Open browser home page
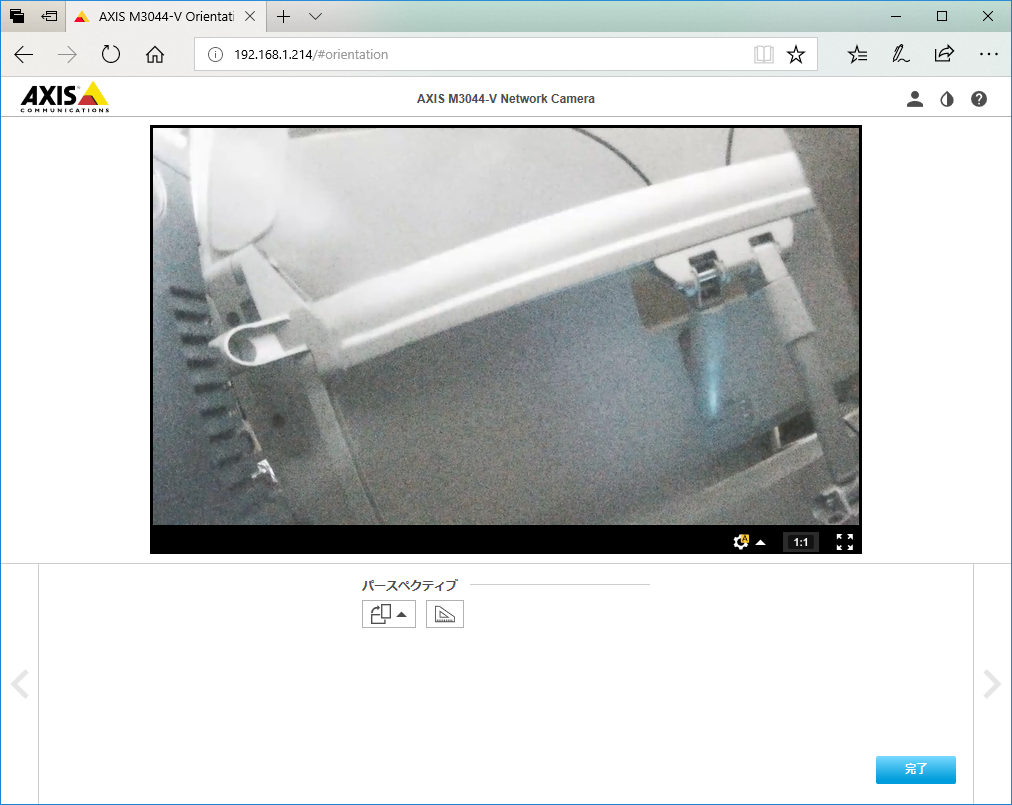This screenshot has width=1012, height=805. 155,54
